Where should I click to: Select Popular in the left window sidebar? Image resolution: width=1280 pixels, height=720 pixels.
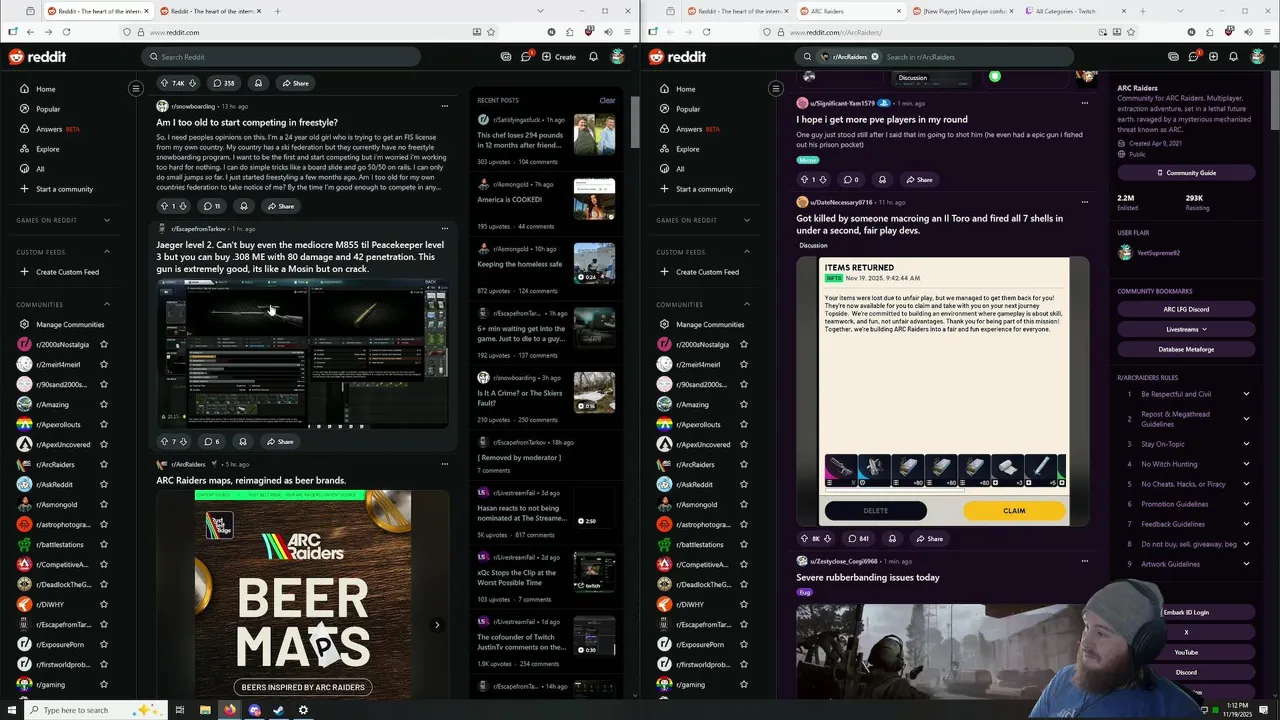pos(47,109)
